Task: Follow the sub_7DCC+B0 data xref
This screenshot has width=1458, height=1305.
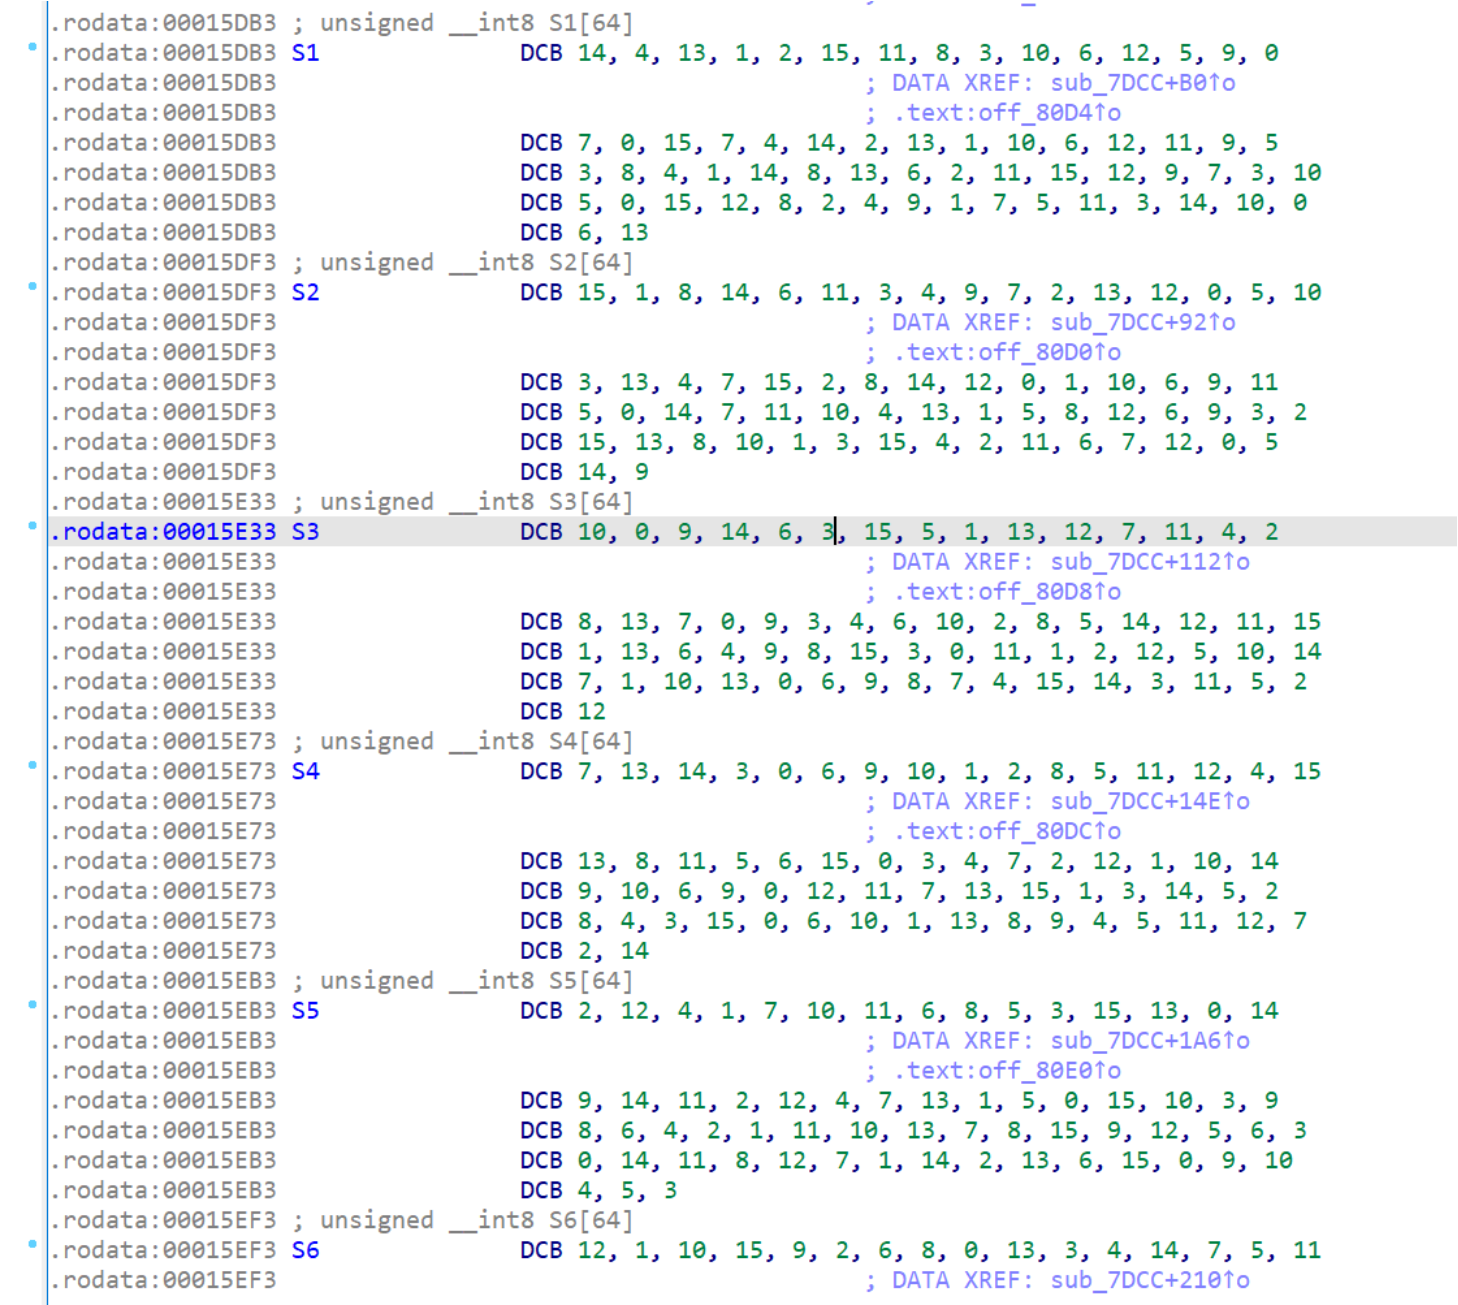Action: (1142, 83)
